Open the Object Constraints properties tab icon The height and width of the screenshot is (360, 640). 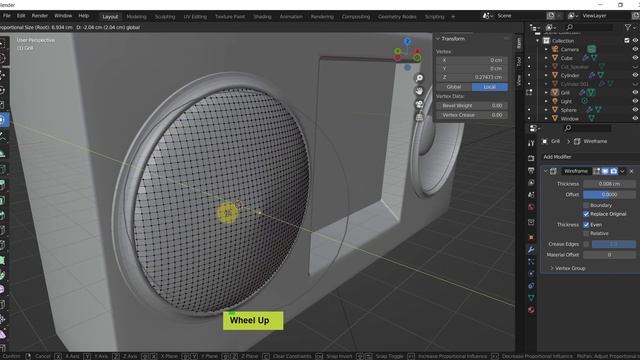pos(531,286)
